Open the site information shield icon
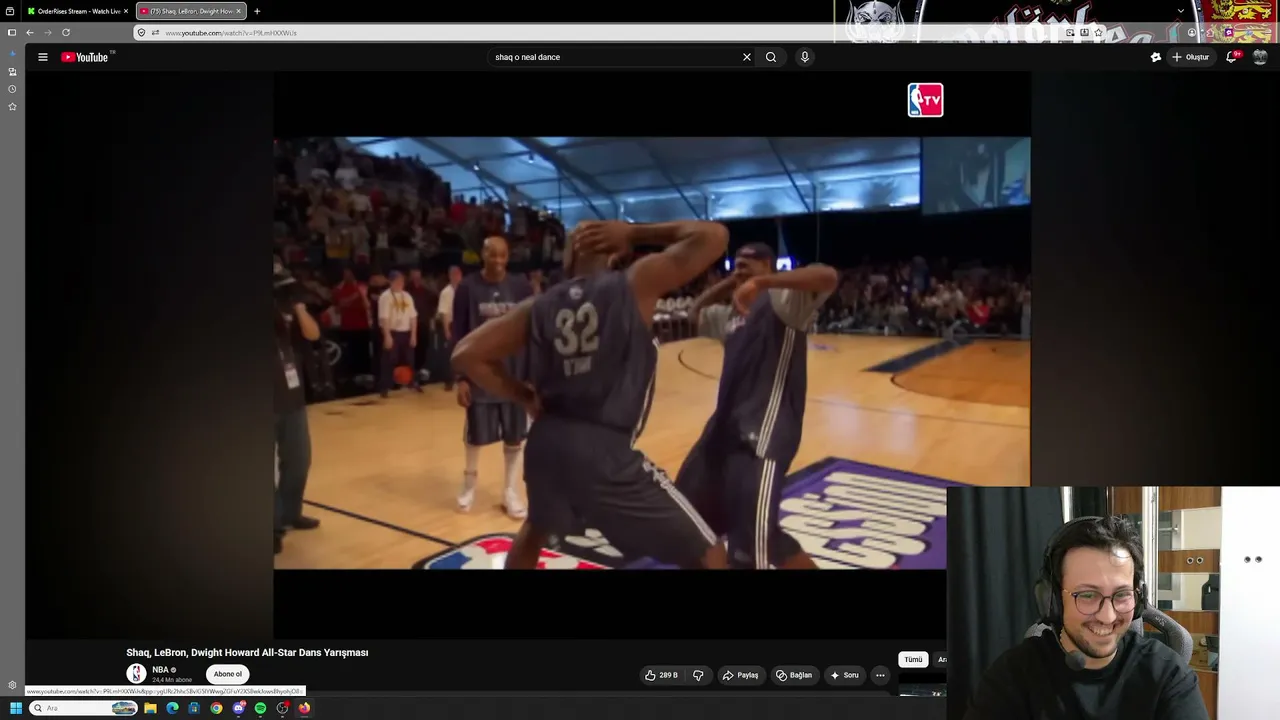Viewport: 1280px width, 720px height. [x=141, y=32]
